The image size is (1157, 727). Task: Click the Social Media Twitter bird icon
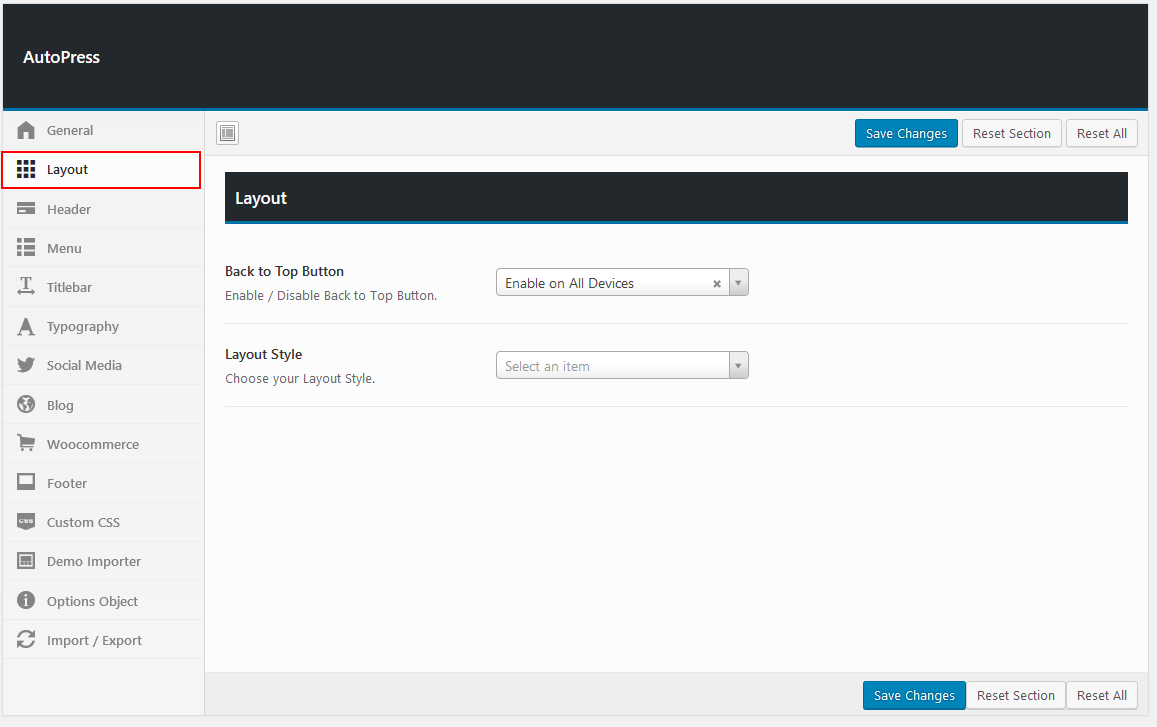26,365
